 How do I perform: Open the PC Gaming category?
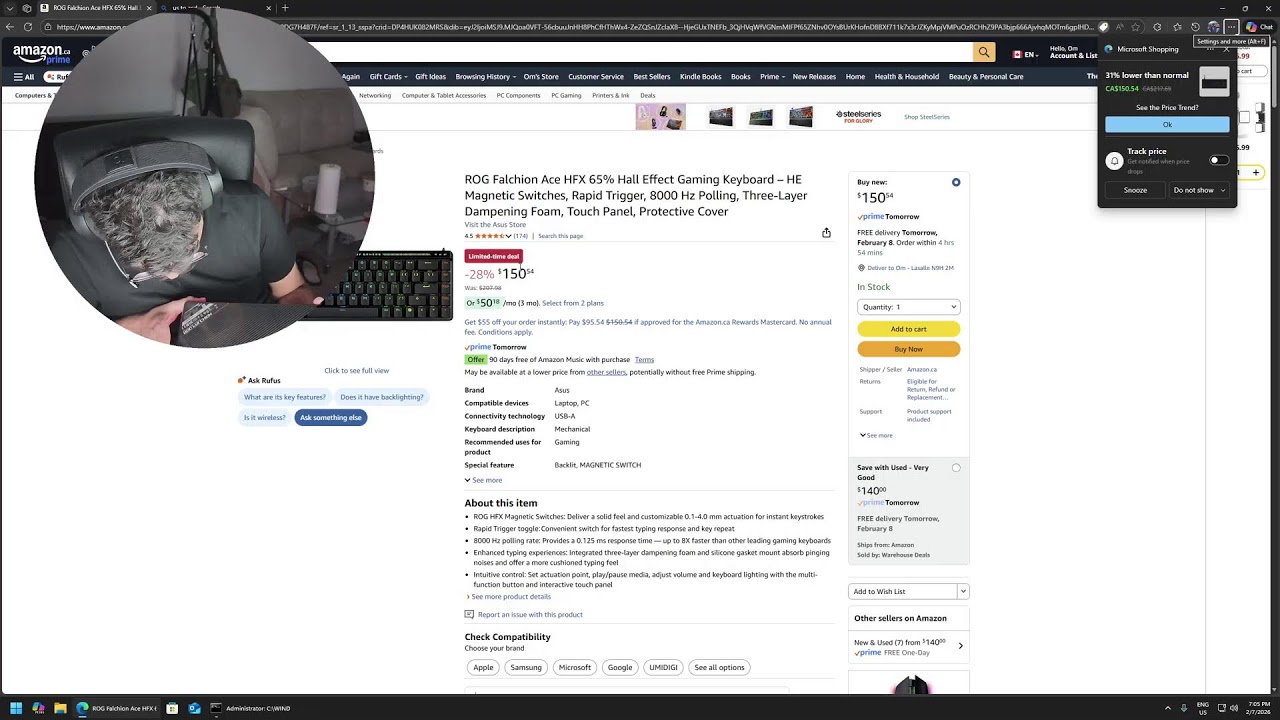tap(566, 95)
